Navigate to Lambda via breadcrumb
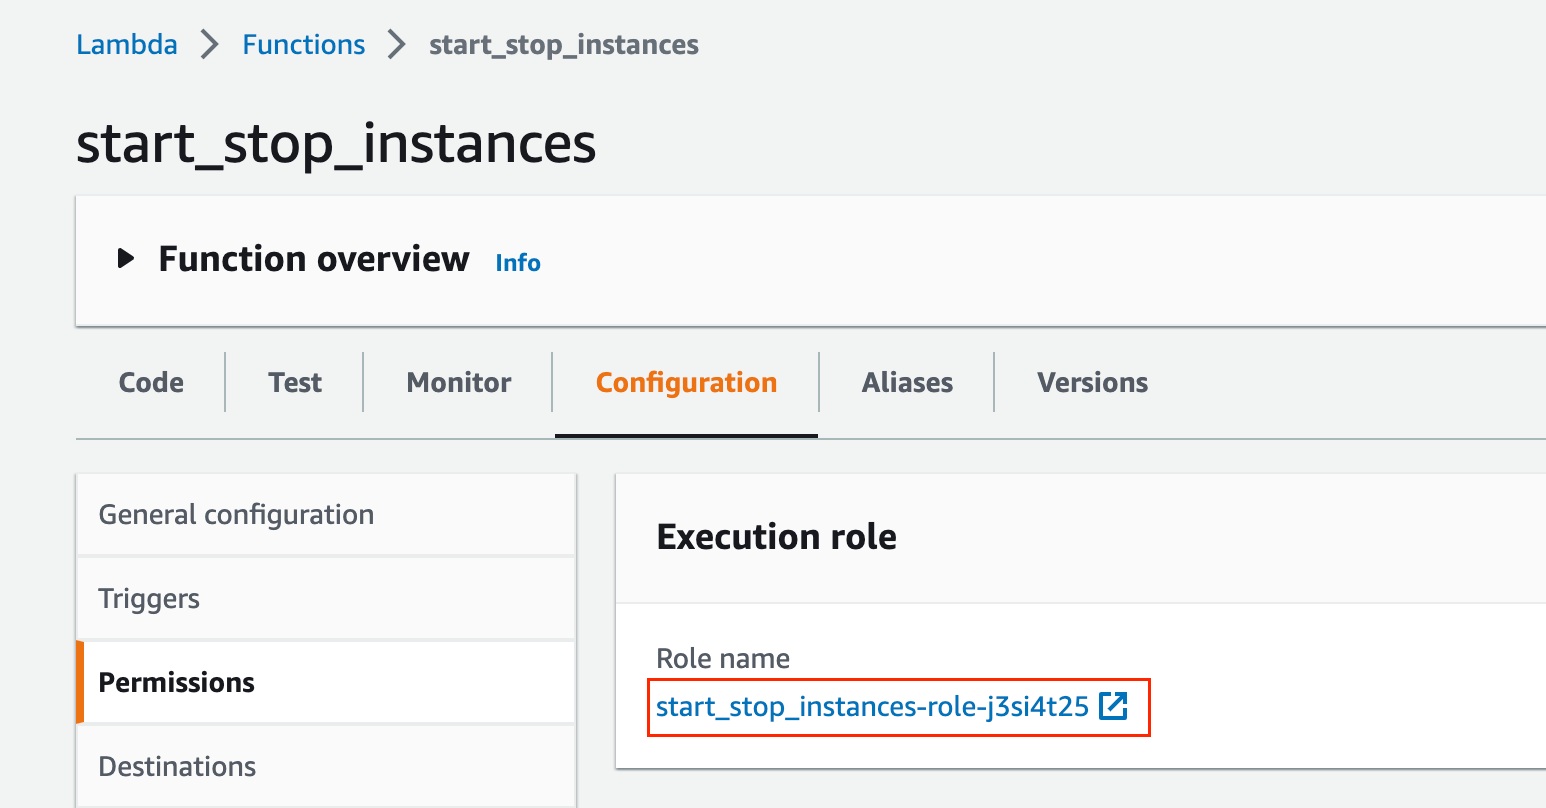 coord(126,44)
